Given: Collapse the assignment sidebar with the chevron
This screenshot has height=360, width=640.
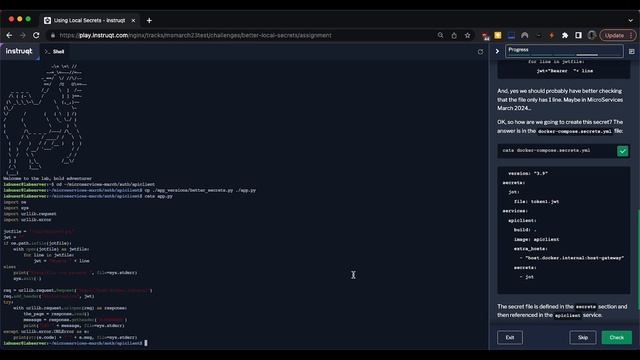Looking at the screenshot, I should [x=497, y=51].
